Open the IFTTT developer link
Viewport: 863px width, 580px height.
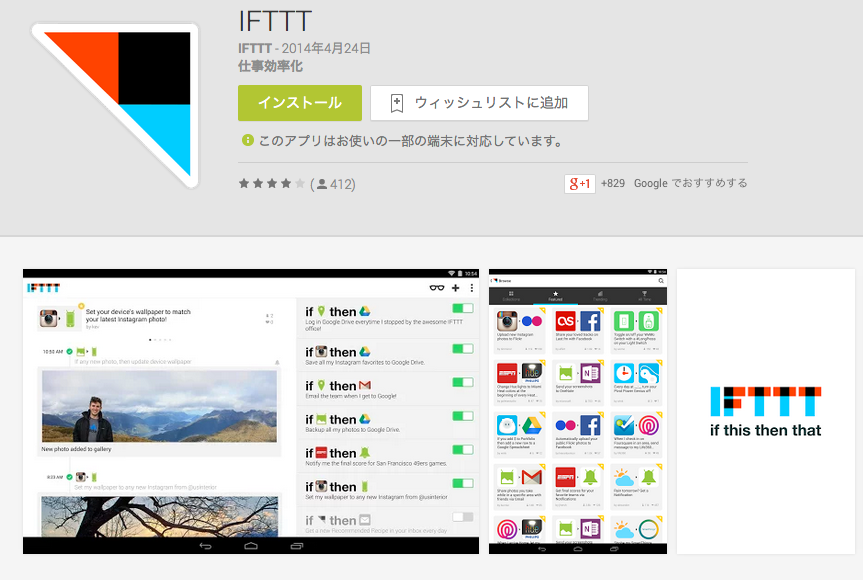point(255,48)
